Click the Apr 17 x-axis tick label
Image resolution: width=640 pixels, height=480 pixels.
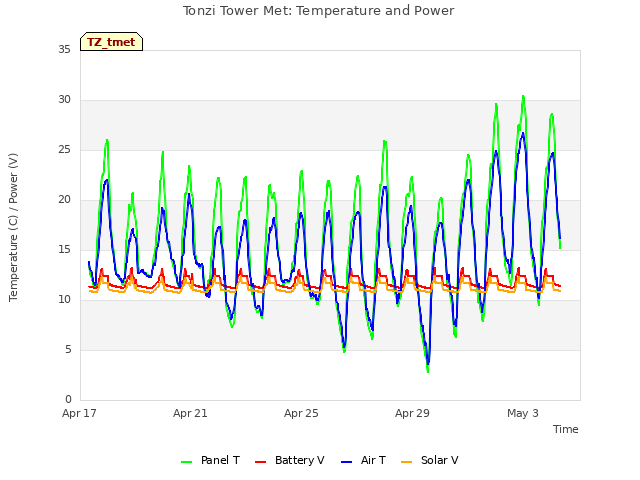click(x=79, y=413)
